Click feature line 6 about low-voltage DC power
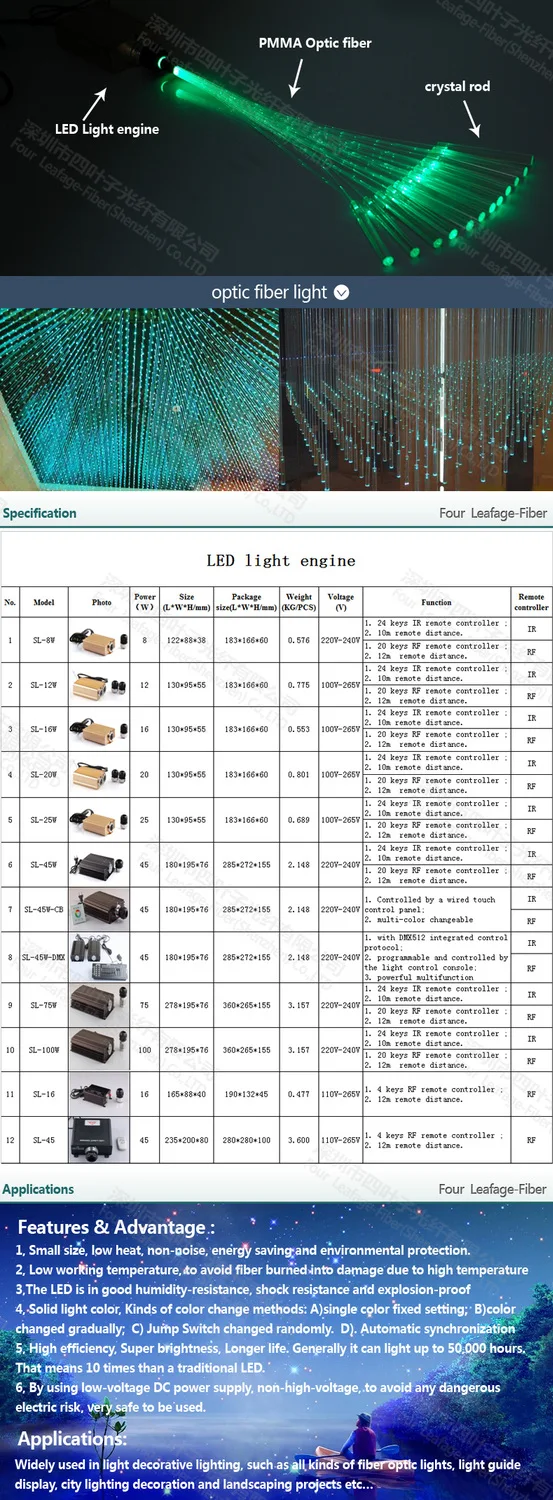The width and height of the screenshot is (553, 1500). tap(258, 1397)
